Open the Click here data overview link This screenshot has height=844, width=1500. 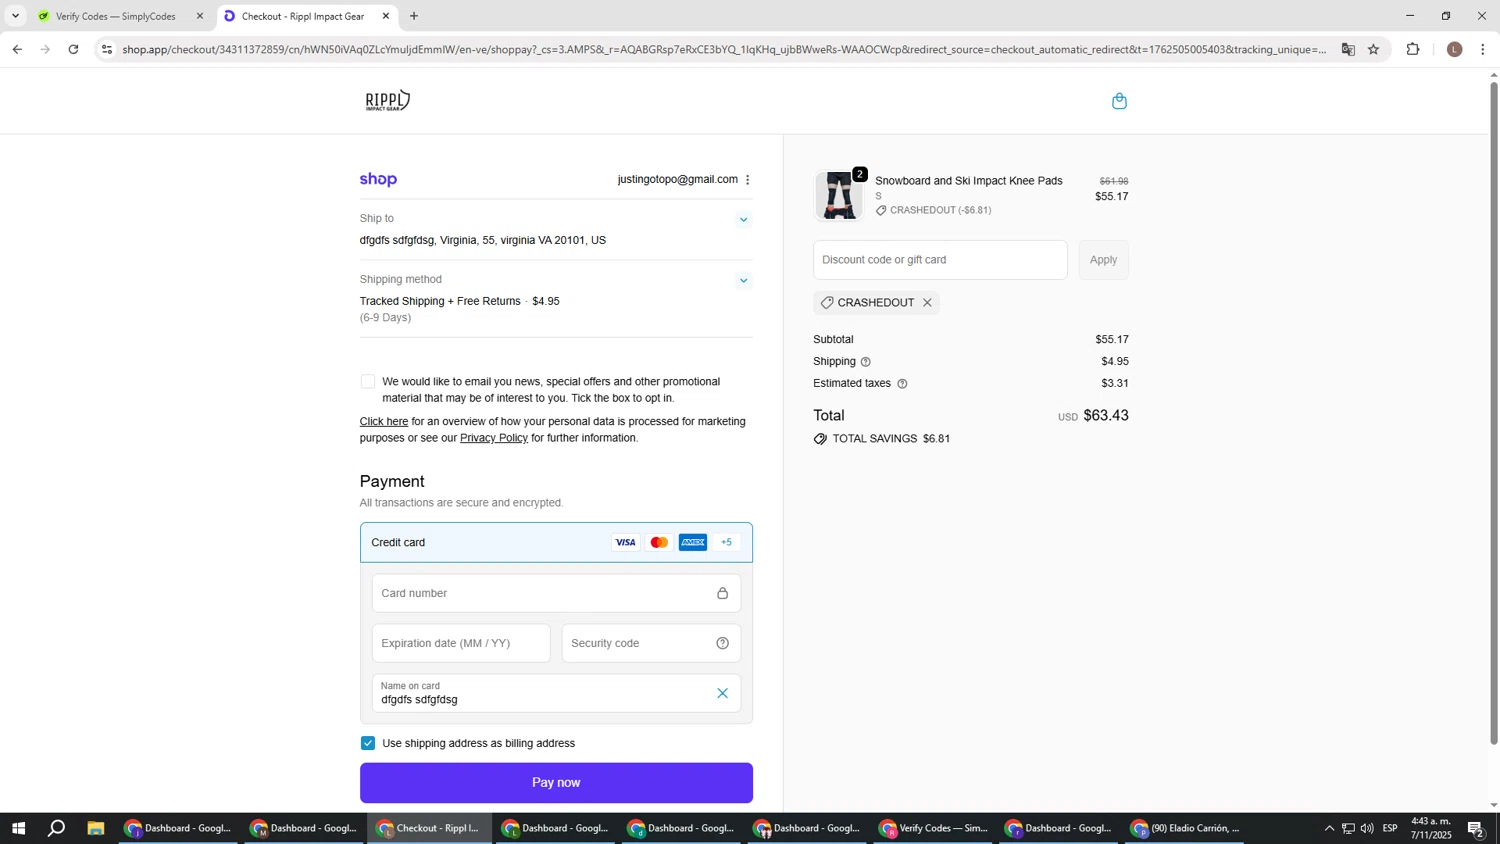[384, 422]
